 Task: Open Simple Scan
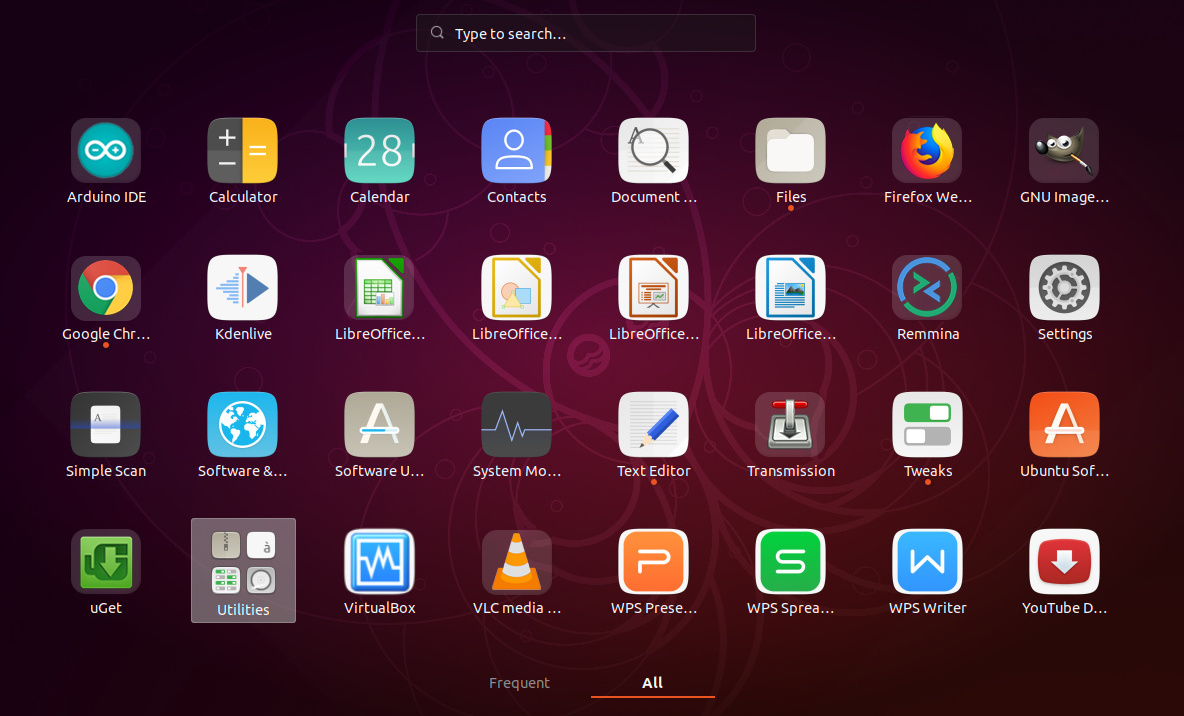pyautogui.click(x=106, y=425)
